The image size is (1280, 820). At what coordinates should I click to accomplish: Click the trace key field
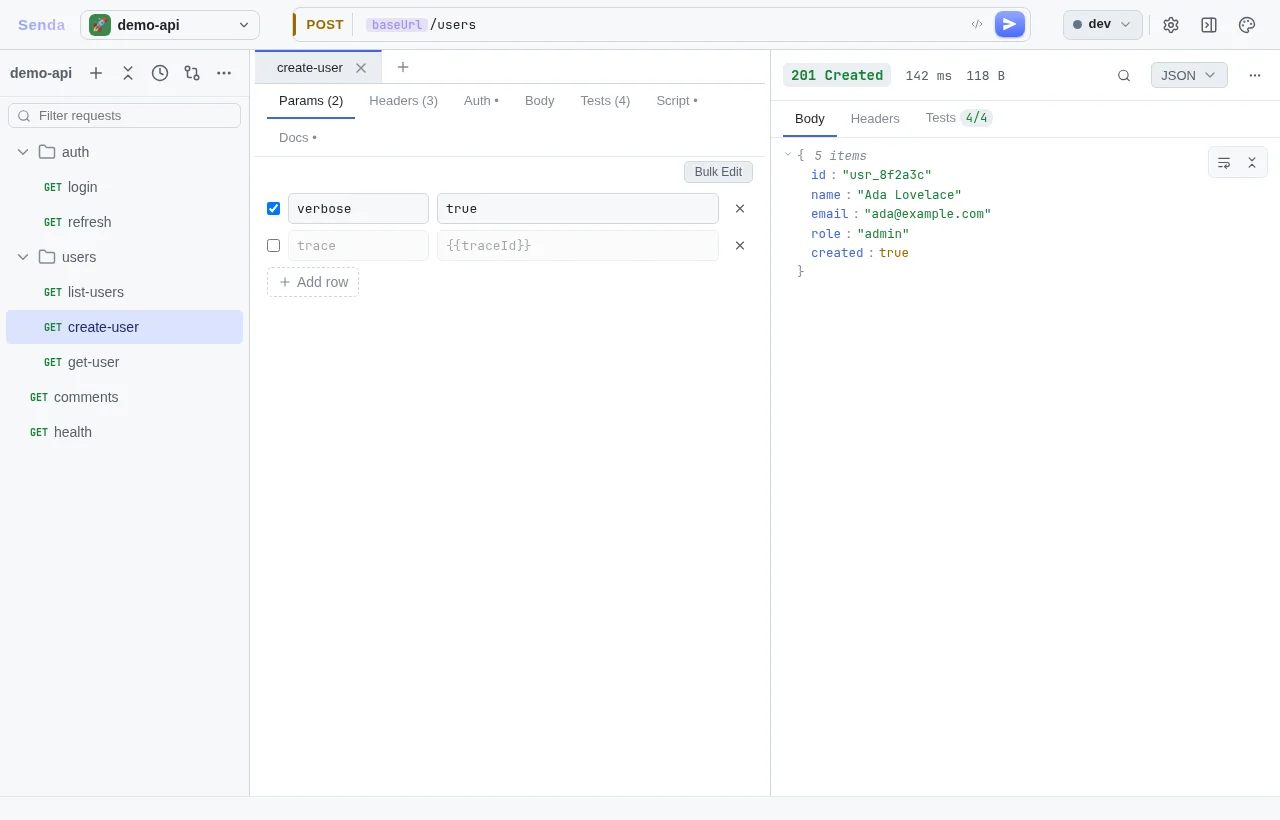click(x=358, y=245)
